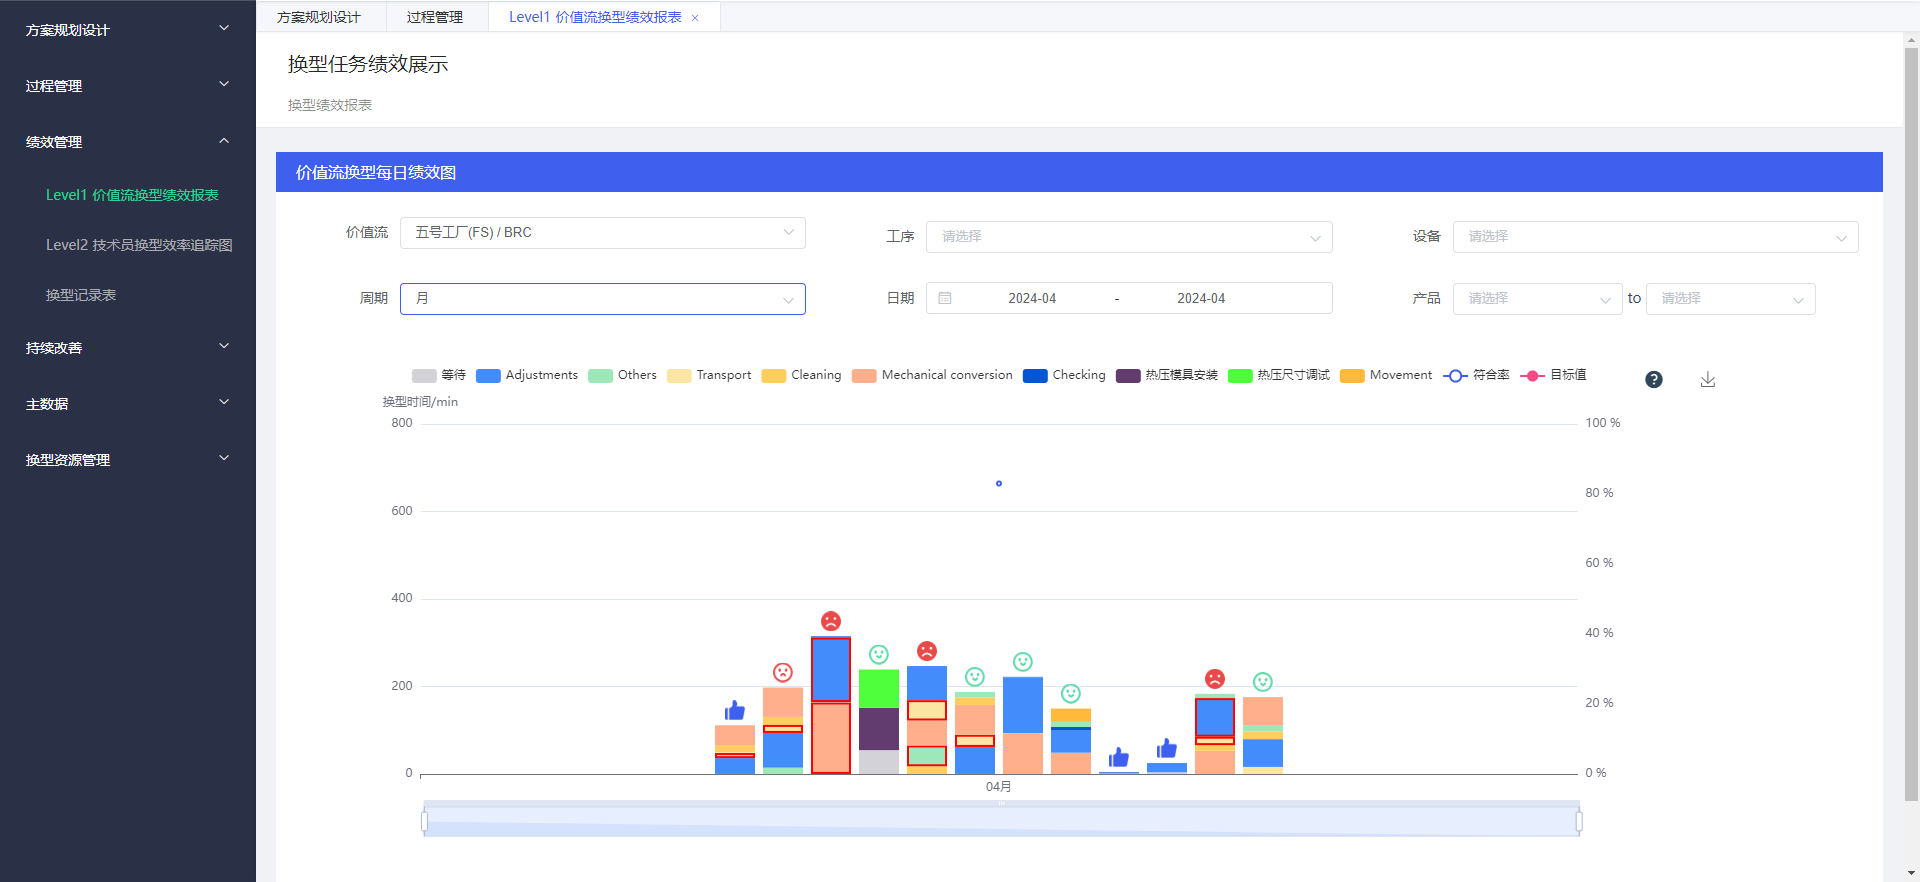Image resolution: width=1920 pixels, height=882 pixels.
Task: Switch to 方案规划设计 tab
Action: [x=319, y=17]
